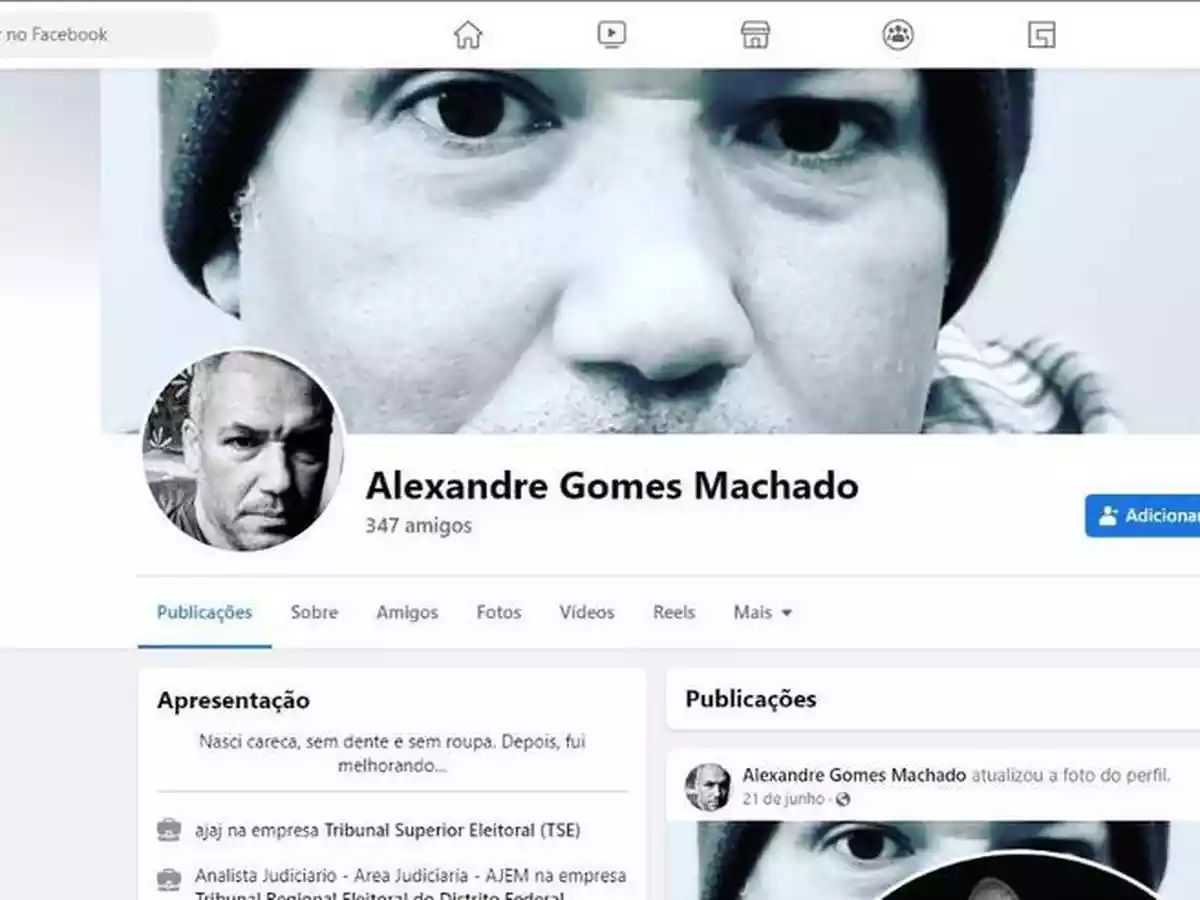Open the Facebook Home icon

pyautogui.click(x=468, y=35)
